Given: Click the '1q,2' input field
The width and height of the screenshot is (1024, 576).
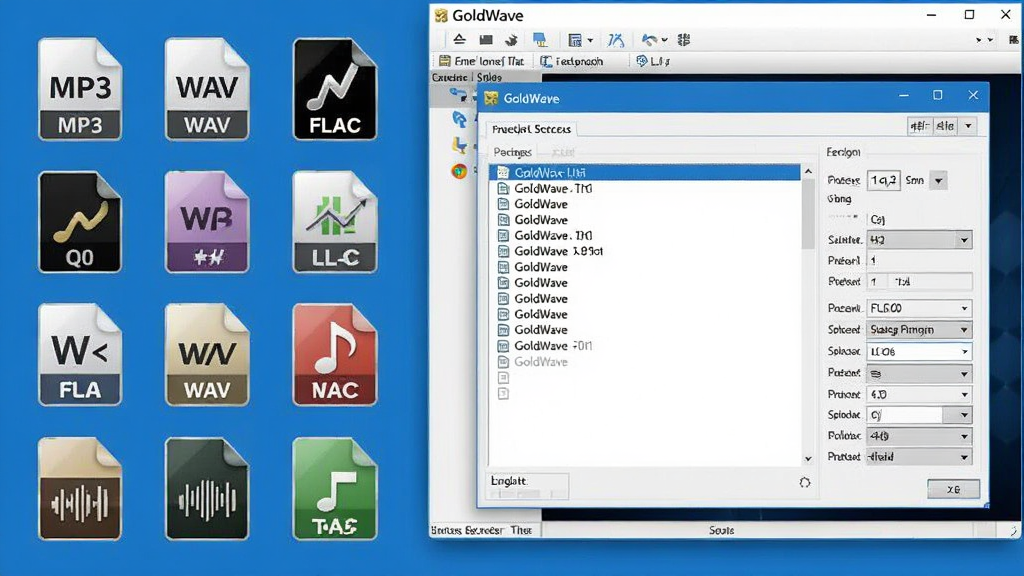Looking at the screenshot, I should click(x=883, y=180).
